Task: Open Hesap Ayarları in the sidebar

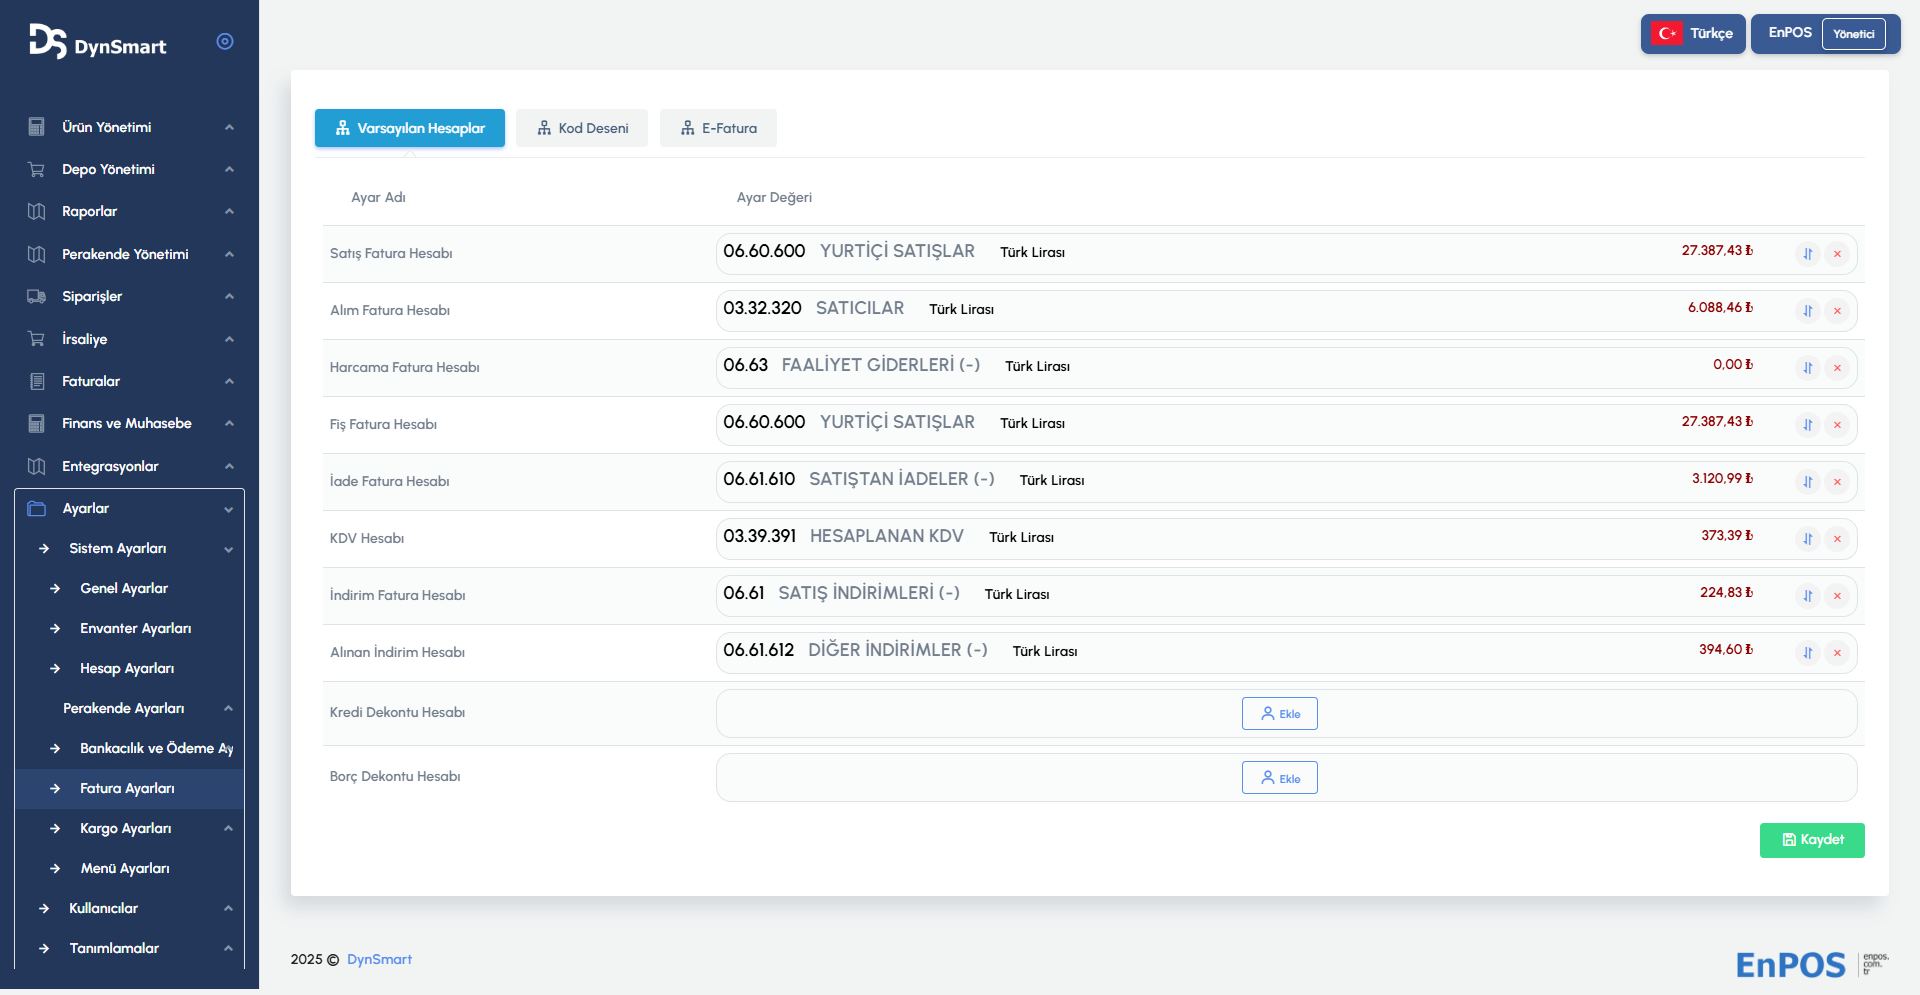Action: [x=127, y=669]
